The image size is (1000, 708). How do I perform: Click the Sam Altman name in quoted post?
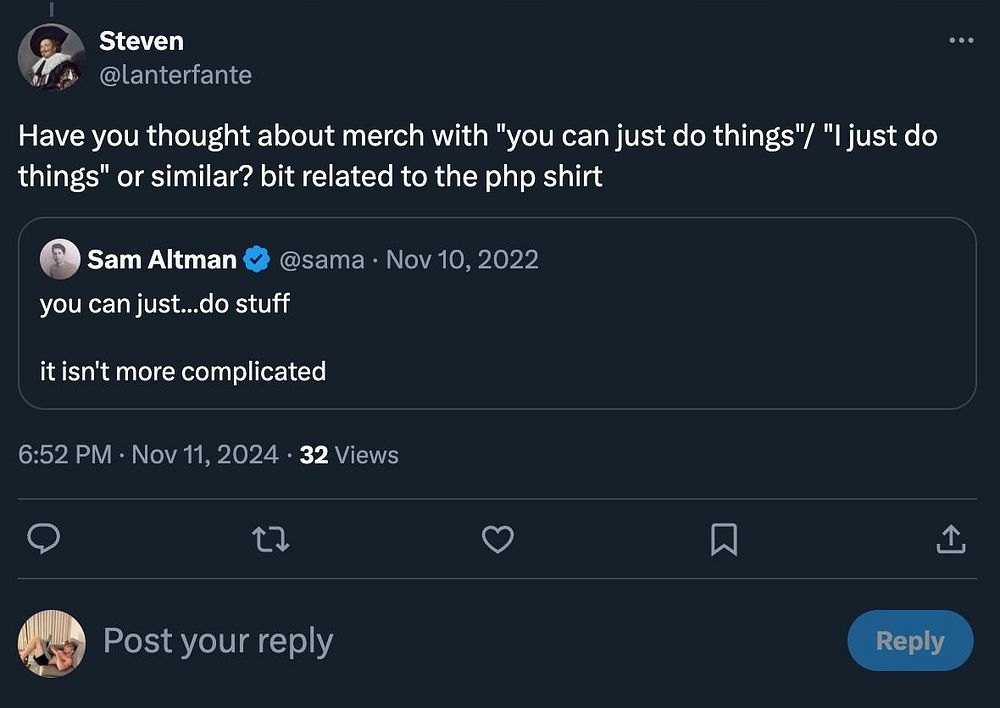[x=161, y=260]
